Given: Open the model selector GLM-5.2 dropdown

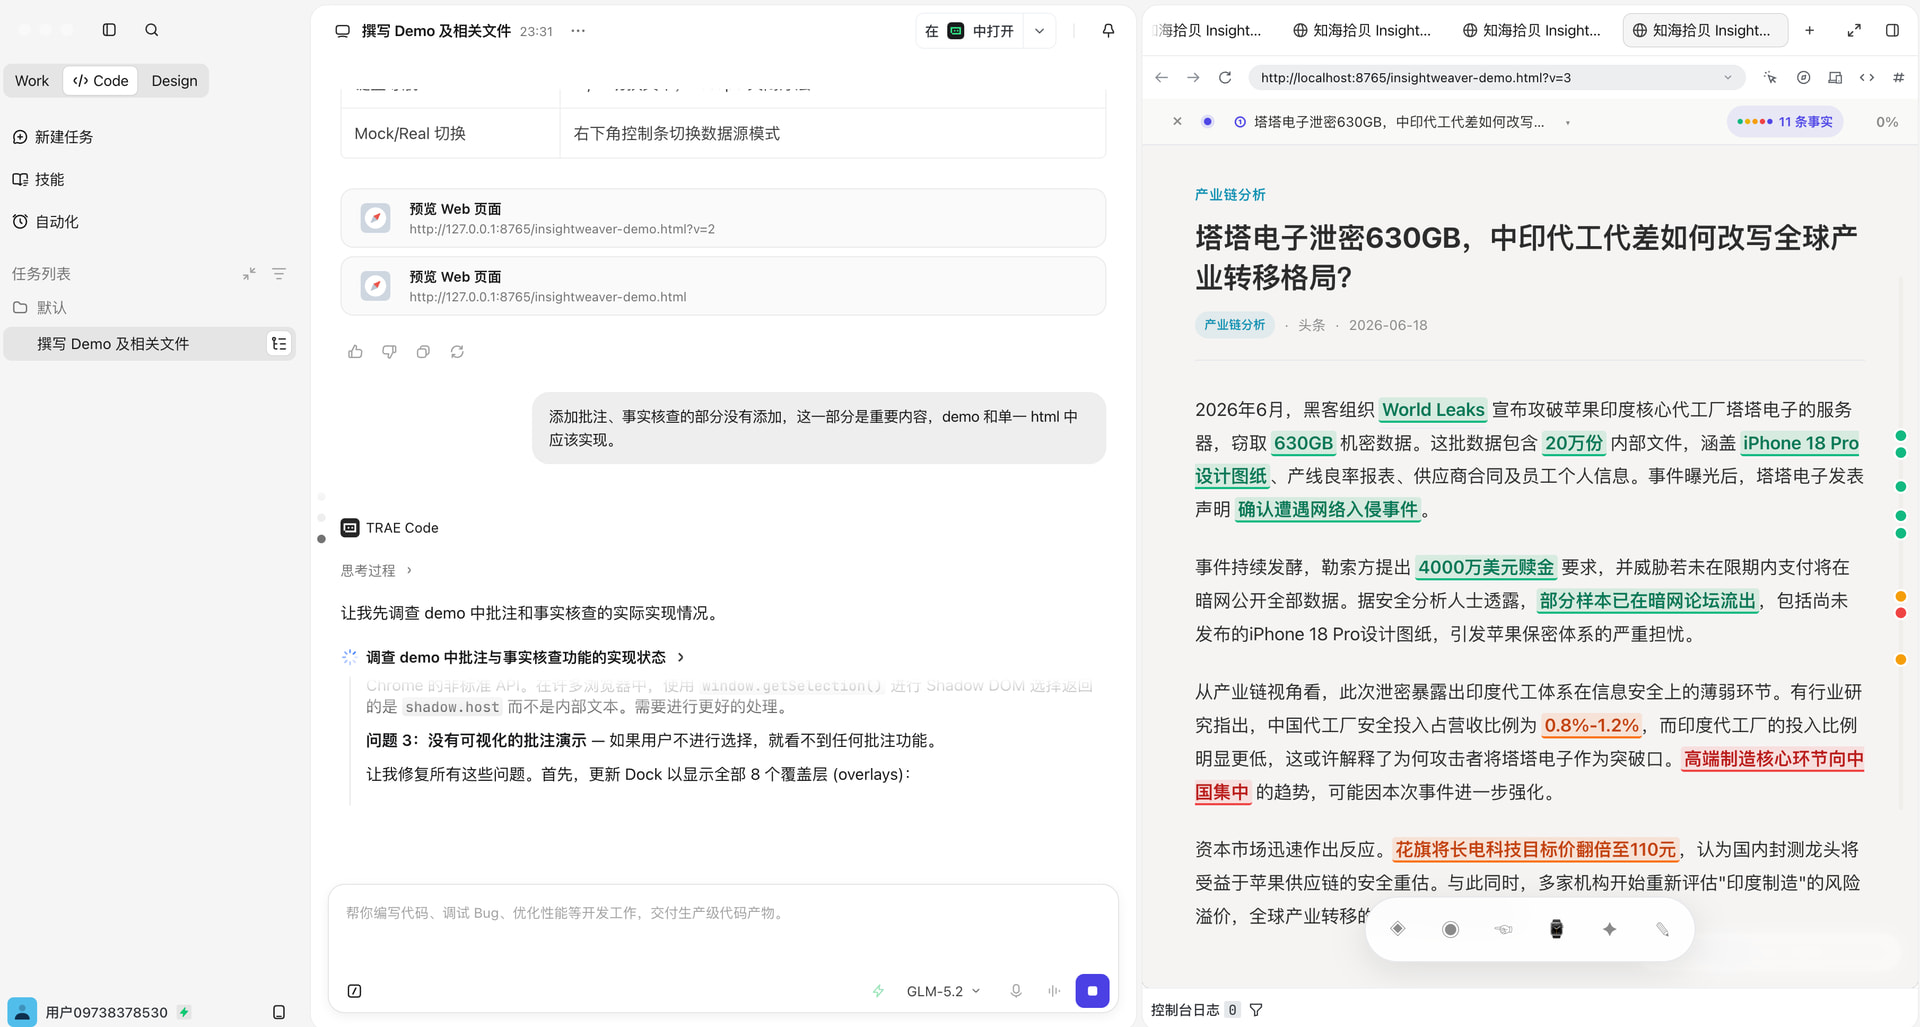Looking at the screenshot, I should tap(943, 991).
